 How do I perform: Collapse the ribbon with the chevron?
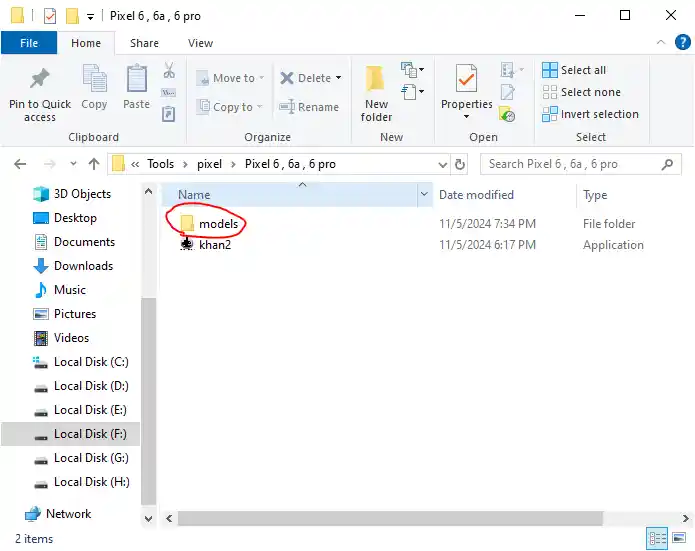coord(660,43)
